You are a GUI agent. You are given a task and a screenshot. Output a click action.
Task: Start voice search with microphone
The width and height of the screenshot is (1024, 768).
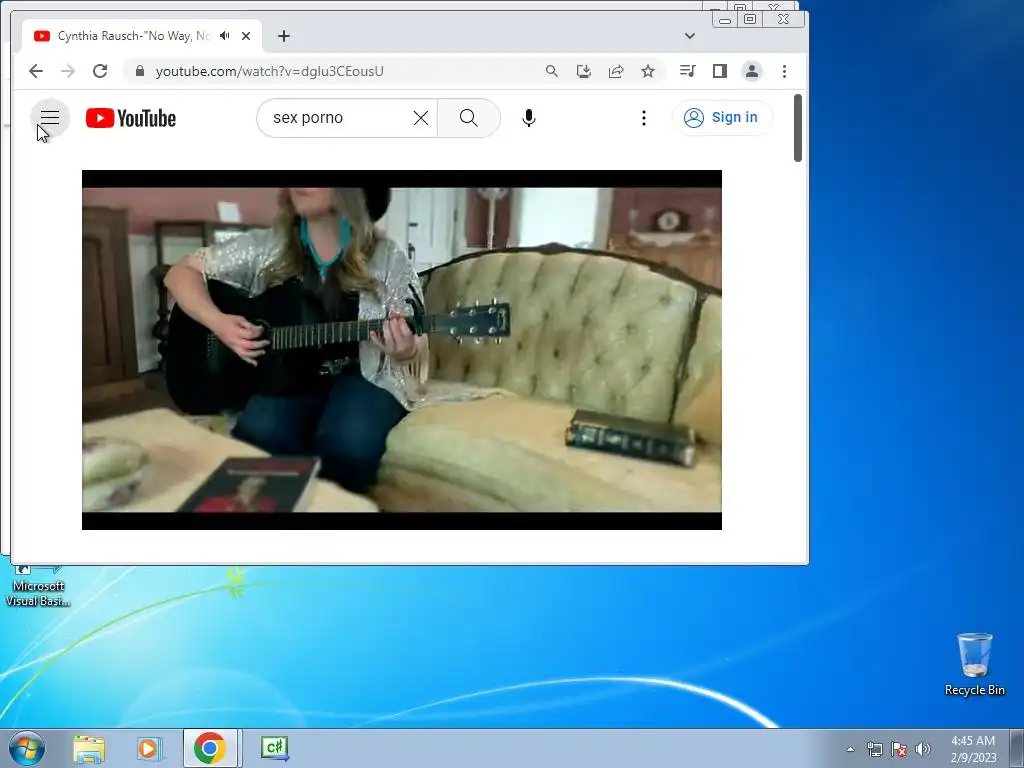pos(529,118)
